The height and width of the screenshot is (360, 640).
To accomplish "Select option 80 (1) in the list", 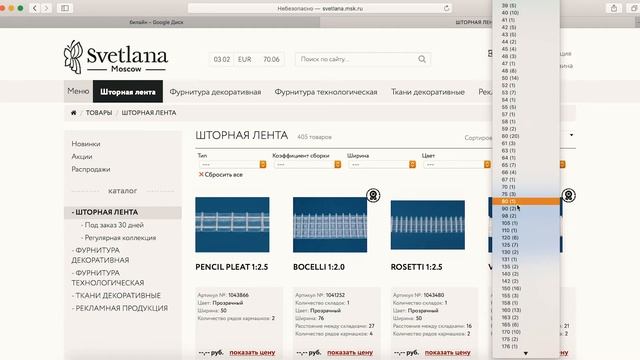I will pyautogui.click(x=527, y=201).
